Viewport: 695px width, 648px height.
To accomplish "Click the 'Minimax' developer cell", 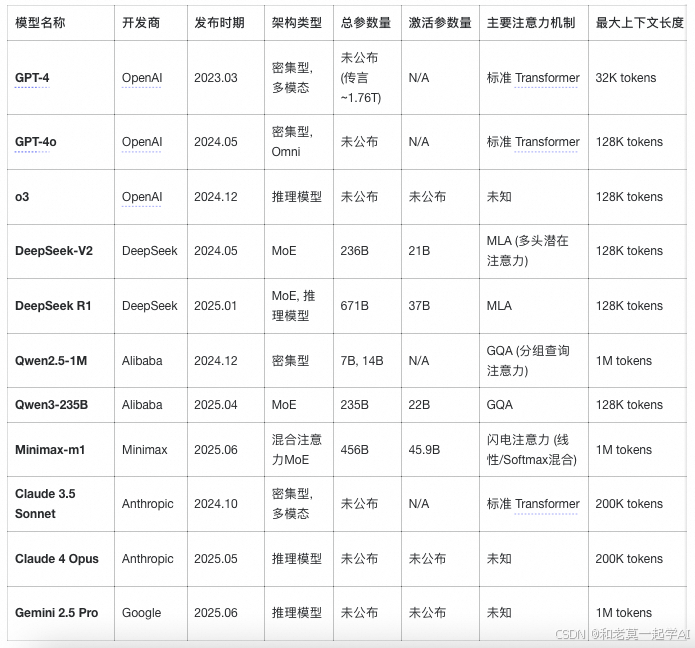I will click(151, 450).
